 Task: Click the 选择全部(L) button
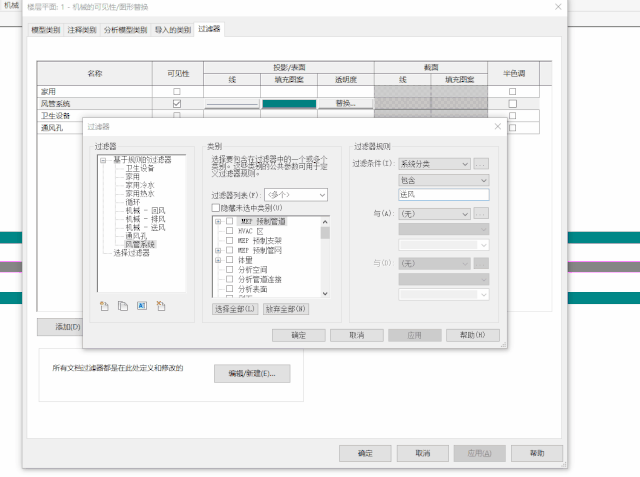(235, 309)
